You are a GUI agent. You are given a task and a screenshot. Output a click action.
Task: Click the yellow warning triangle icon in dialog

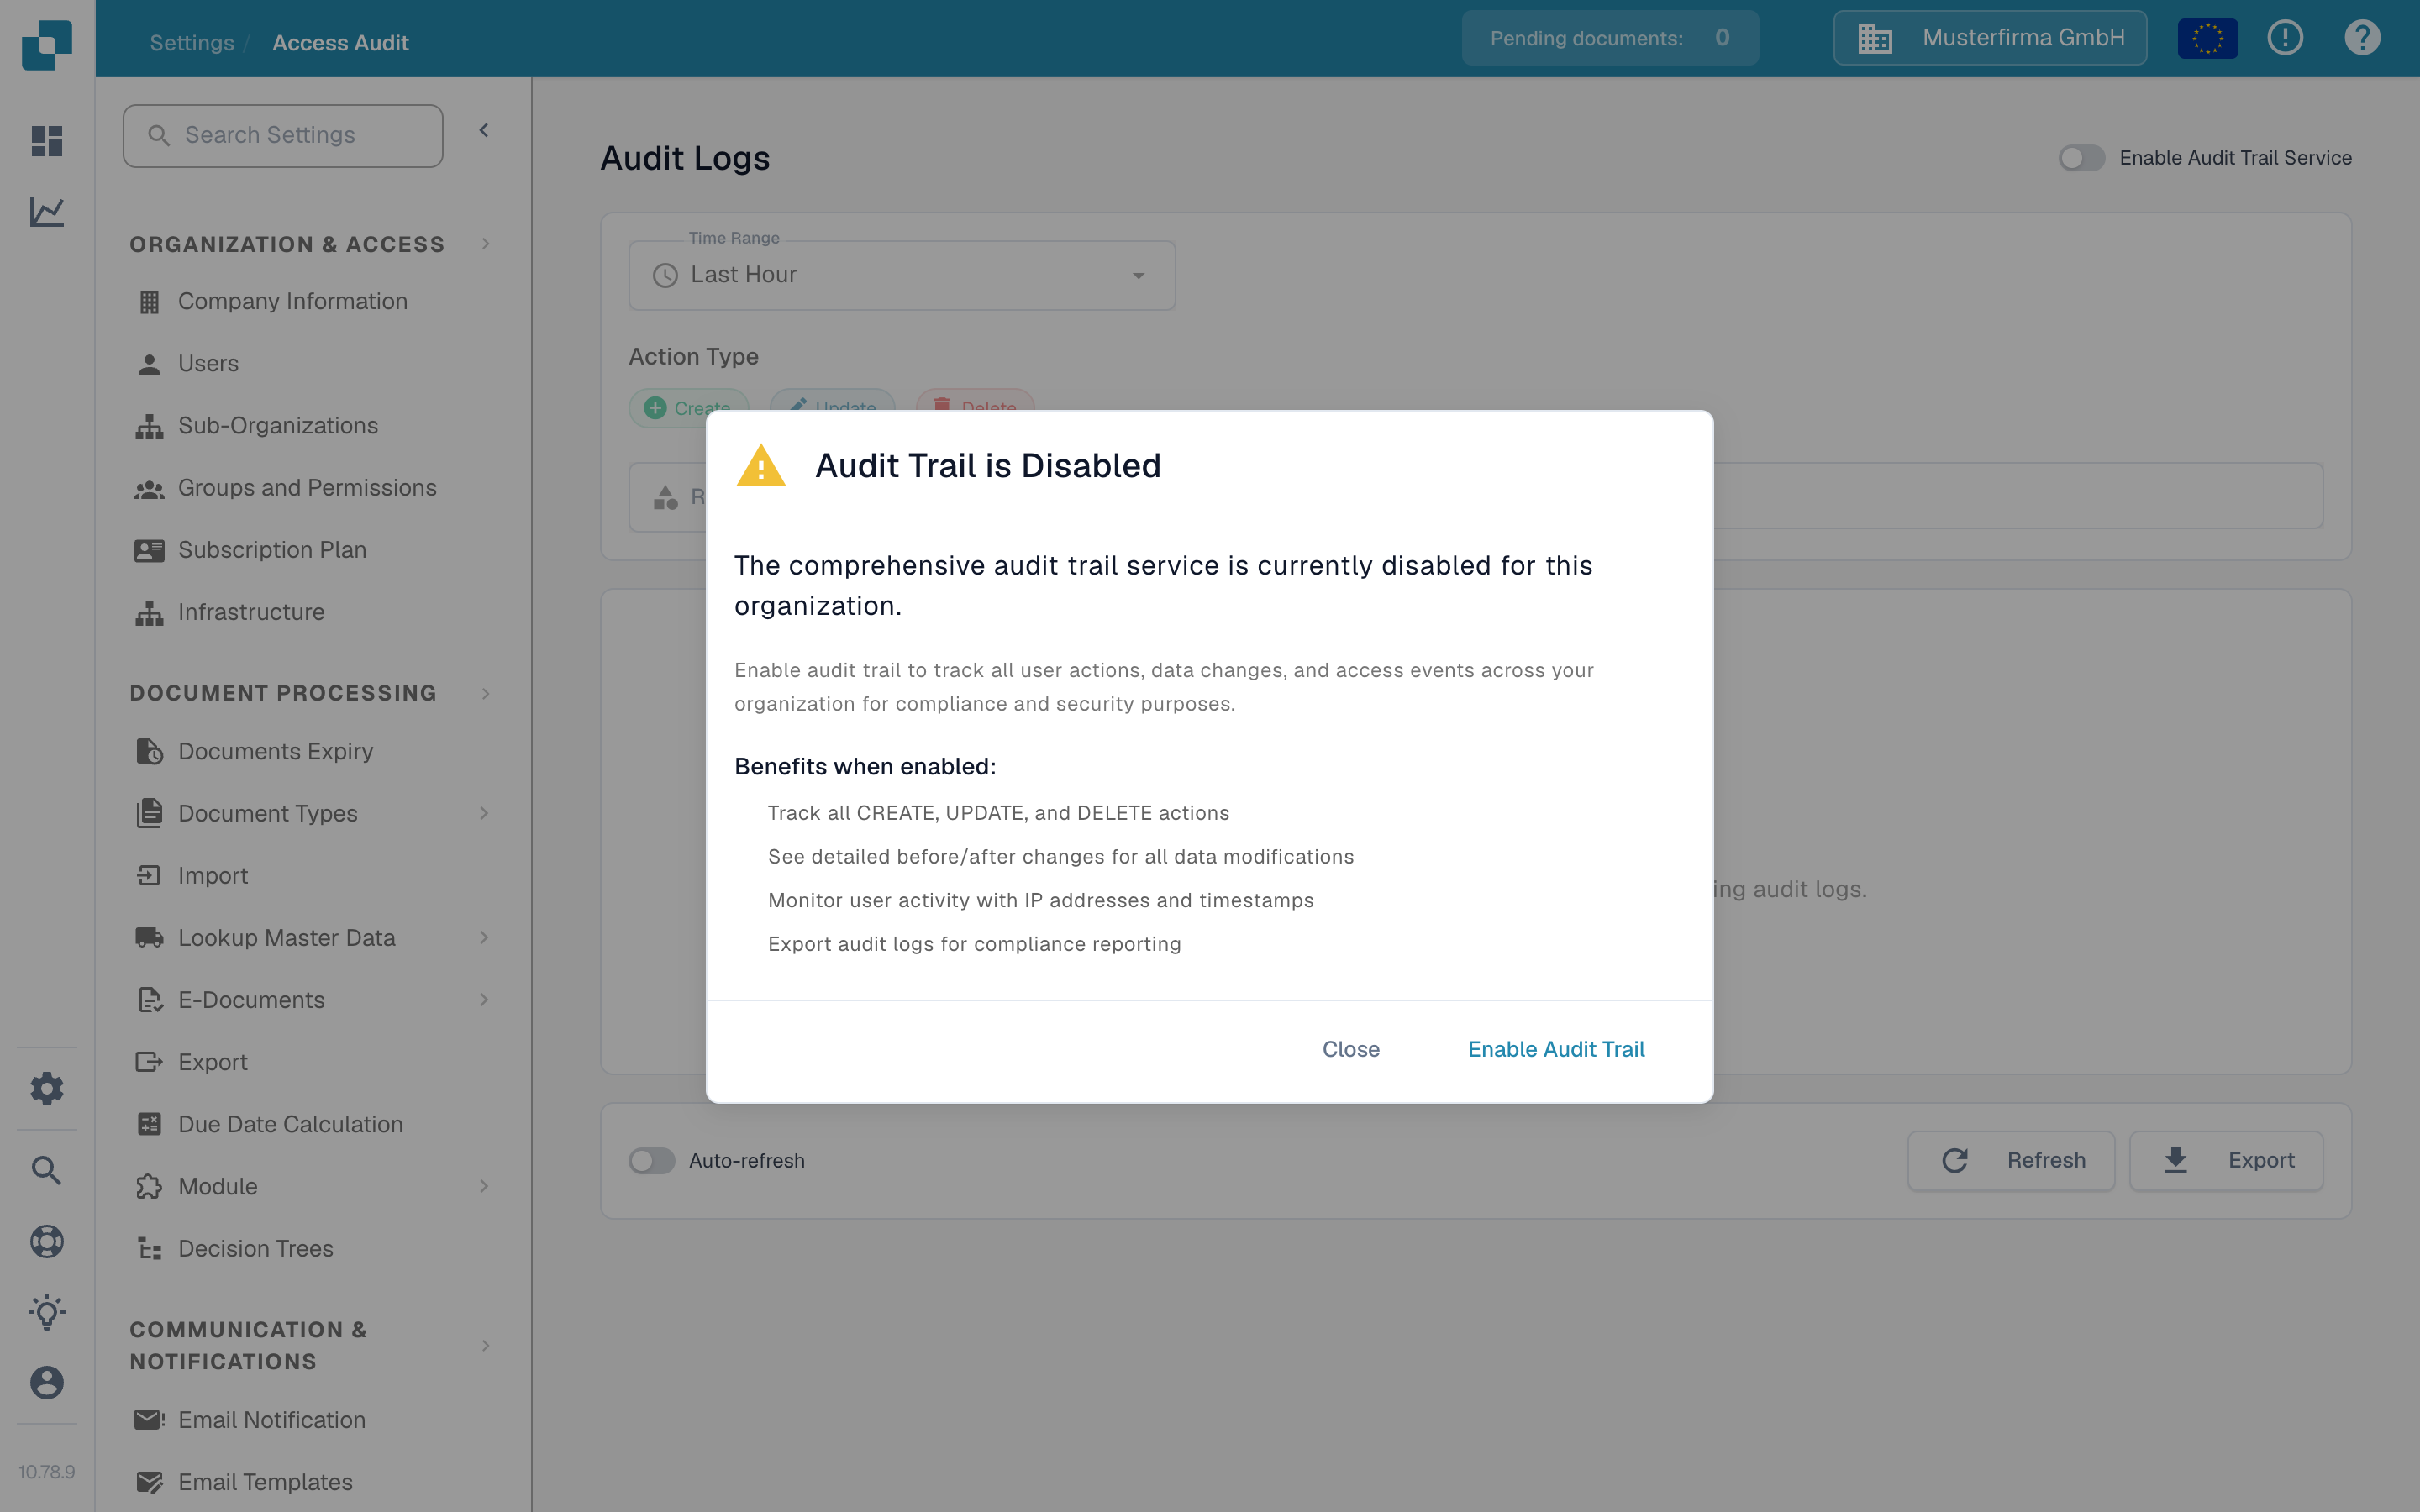[761, 466]
